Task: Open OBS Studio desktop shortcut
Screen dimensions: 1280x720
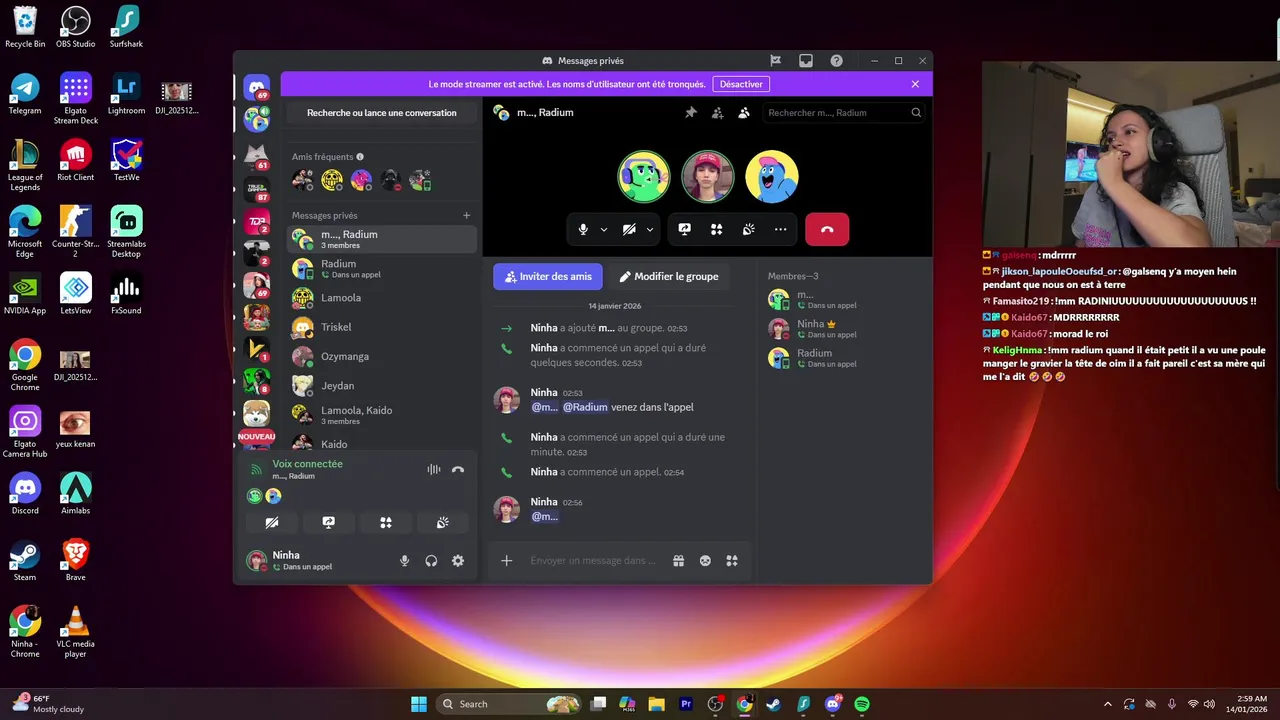Action: click(76, 27)
